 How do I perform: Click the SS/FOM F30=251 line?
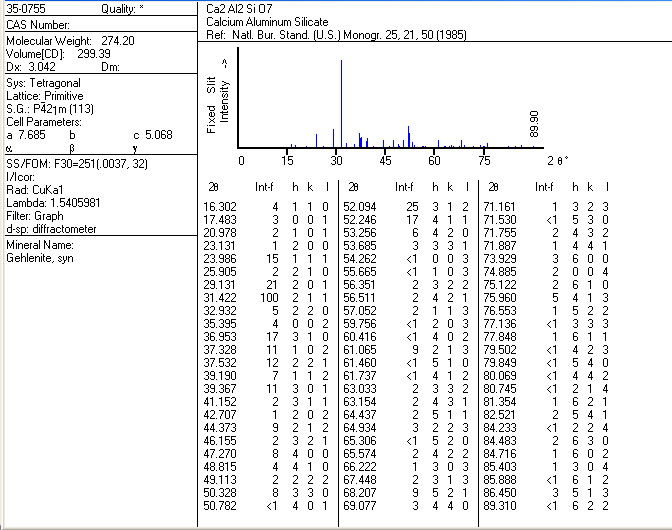tap(77, 164)
